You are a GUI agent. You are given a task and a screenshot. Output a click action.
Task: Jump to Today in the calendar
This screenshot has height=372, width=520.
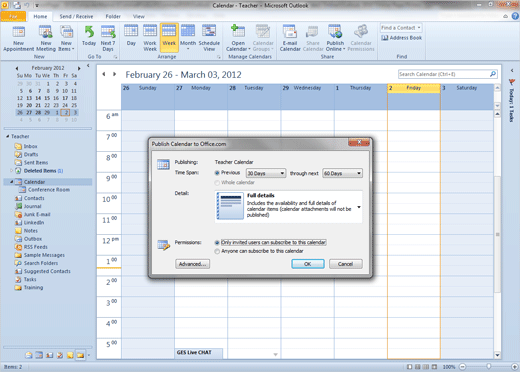(x=89, y=36)
